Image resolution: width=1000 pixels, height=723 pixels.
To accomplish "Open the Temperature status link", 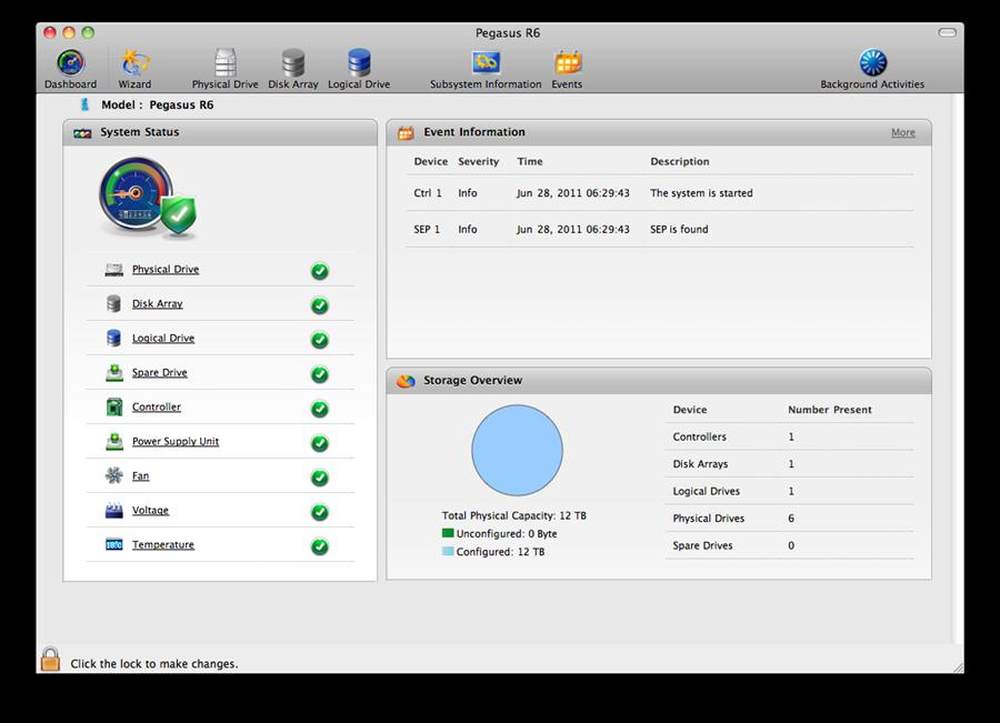I will click(x=163, y=545).
